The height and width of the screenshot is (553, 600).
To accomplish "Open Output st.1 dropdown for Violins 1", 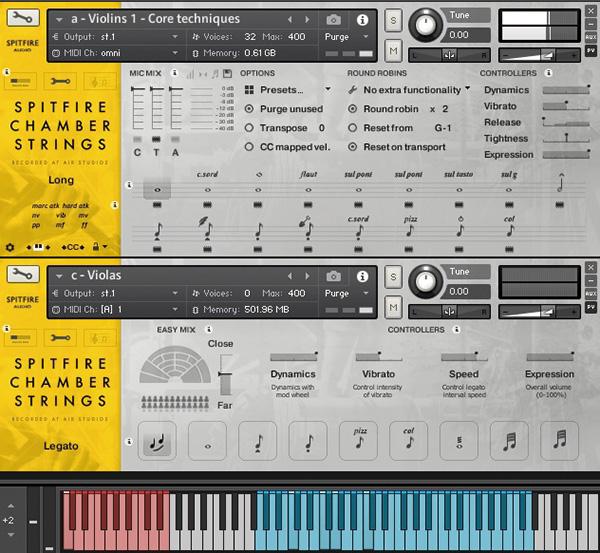I will pyautogui.click(x=115, y=37).
